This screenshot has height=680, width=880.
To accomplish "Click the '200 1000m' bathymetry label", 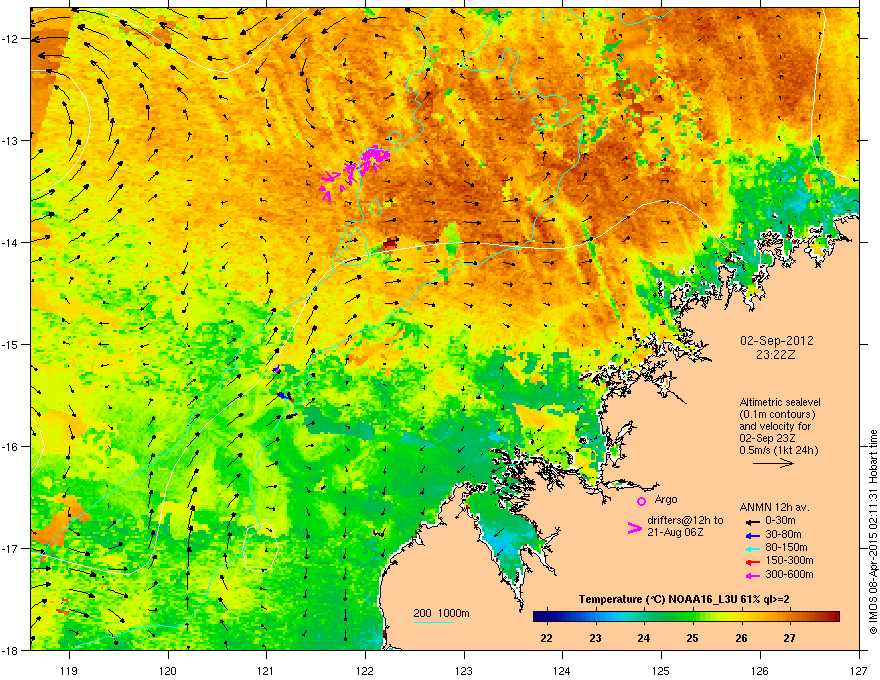I will pyautogui.click(x=441, y=613).
